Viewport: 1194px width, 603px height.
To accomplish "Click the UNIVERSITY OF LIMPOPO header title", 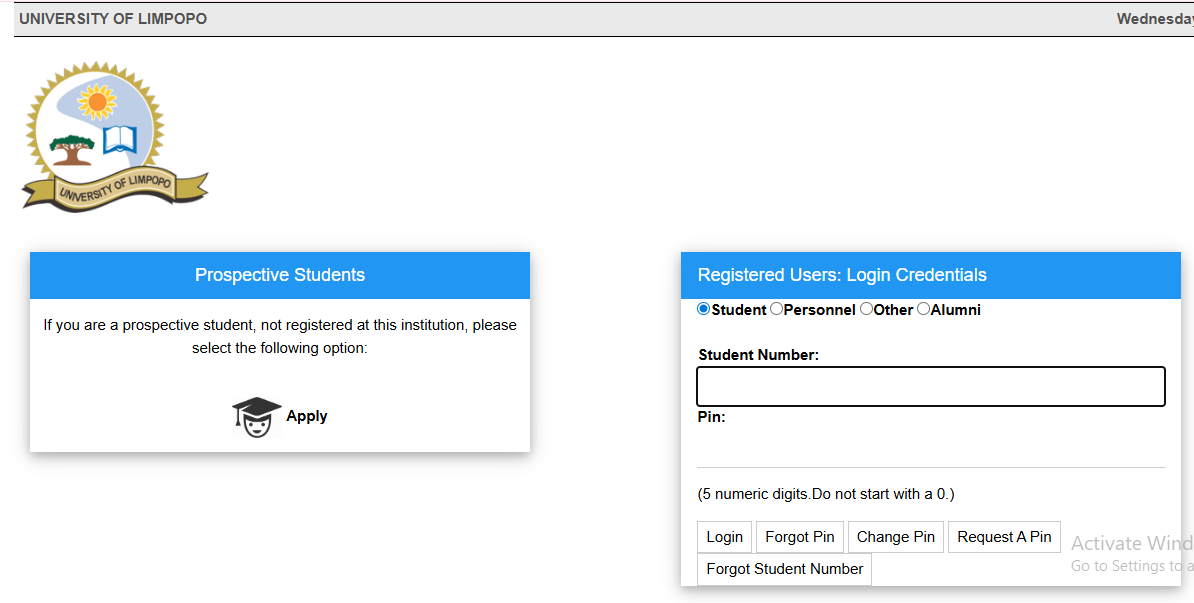I will pyautogui.click(x=113, y=19).
